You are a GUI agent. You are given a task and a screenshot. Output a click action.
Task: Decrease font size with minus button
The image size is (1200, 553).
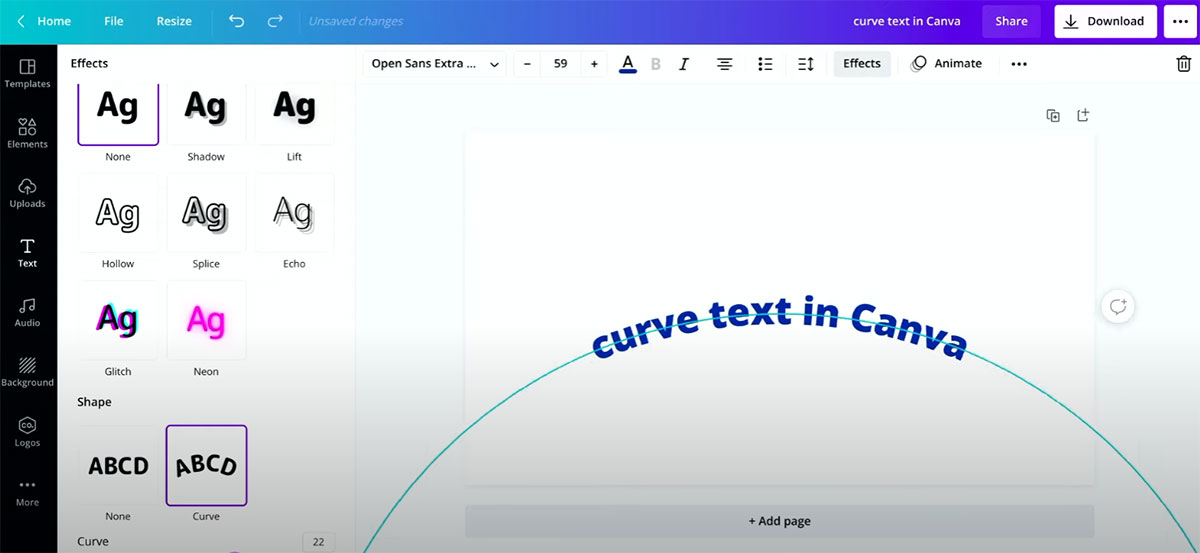click(x=527, y=64)
